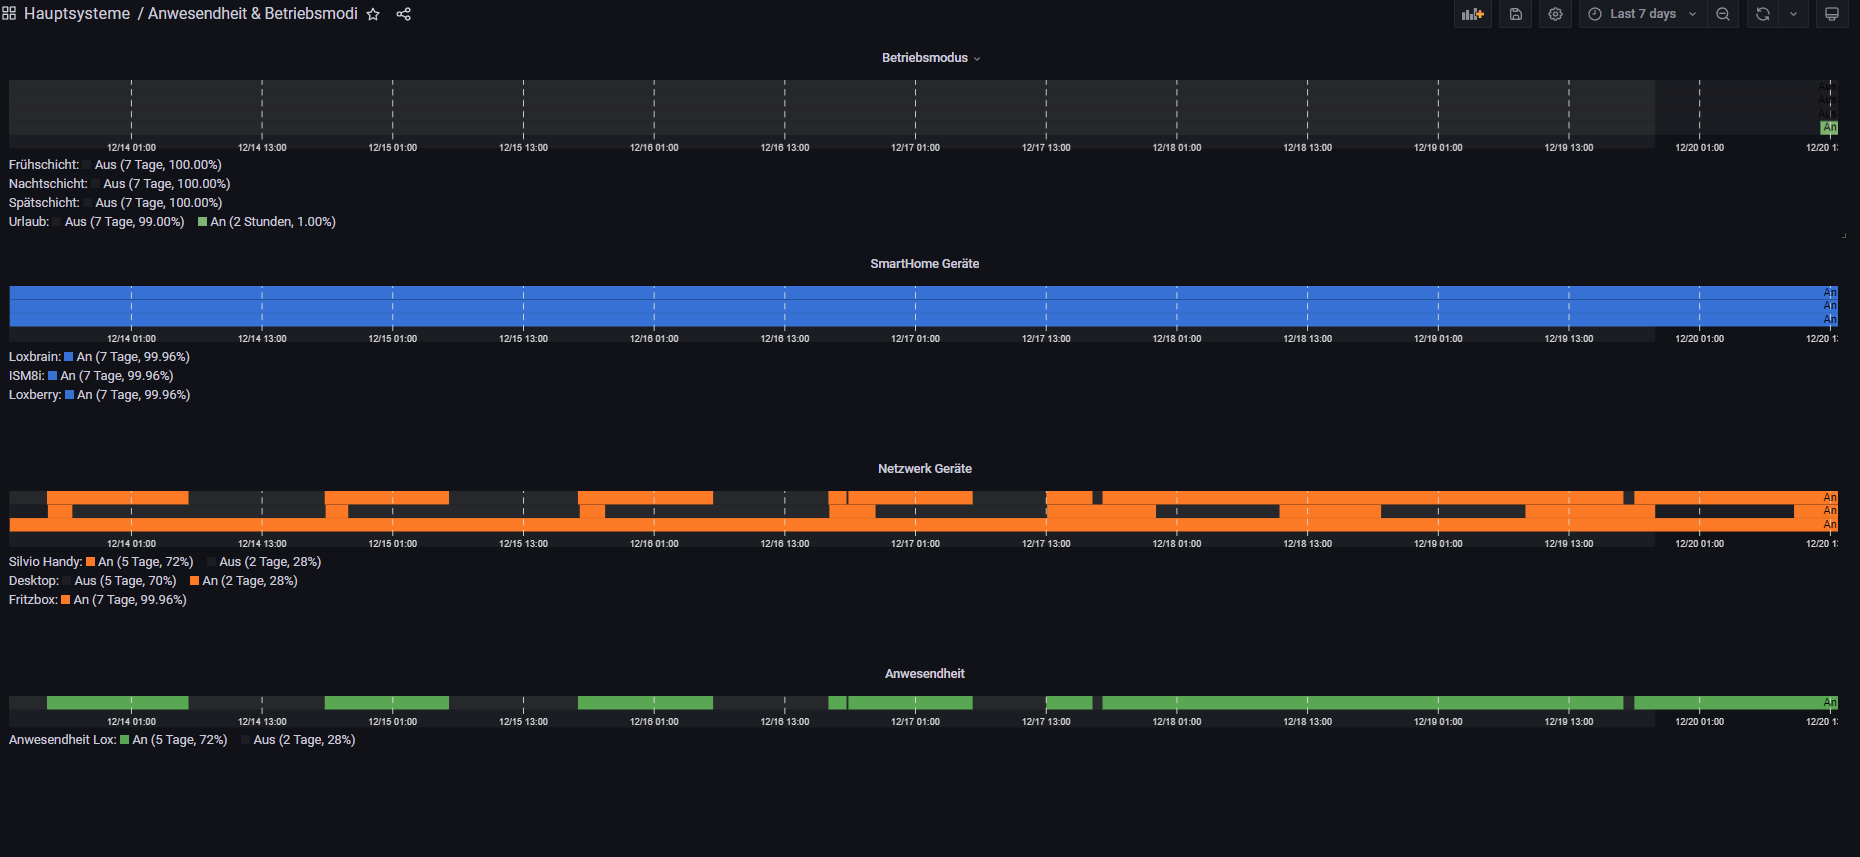Open the SmartHome Geräte panel title menu
1860x857 pixels.
[x=925, y=264]
